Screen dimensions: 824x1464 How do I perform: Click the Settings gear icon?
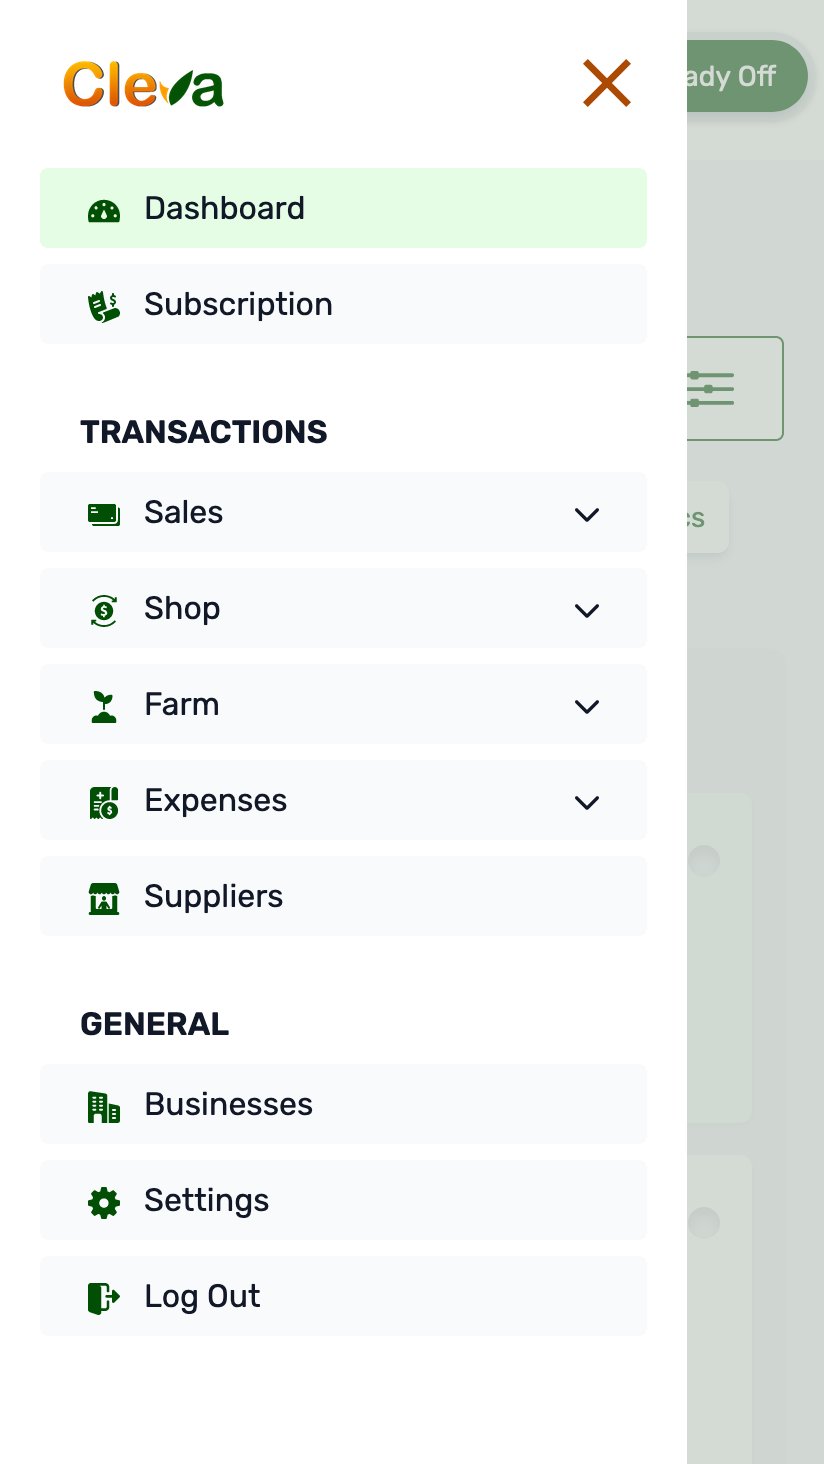pos(104,1201)
